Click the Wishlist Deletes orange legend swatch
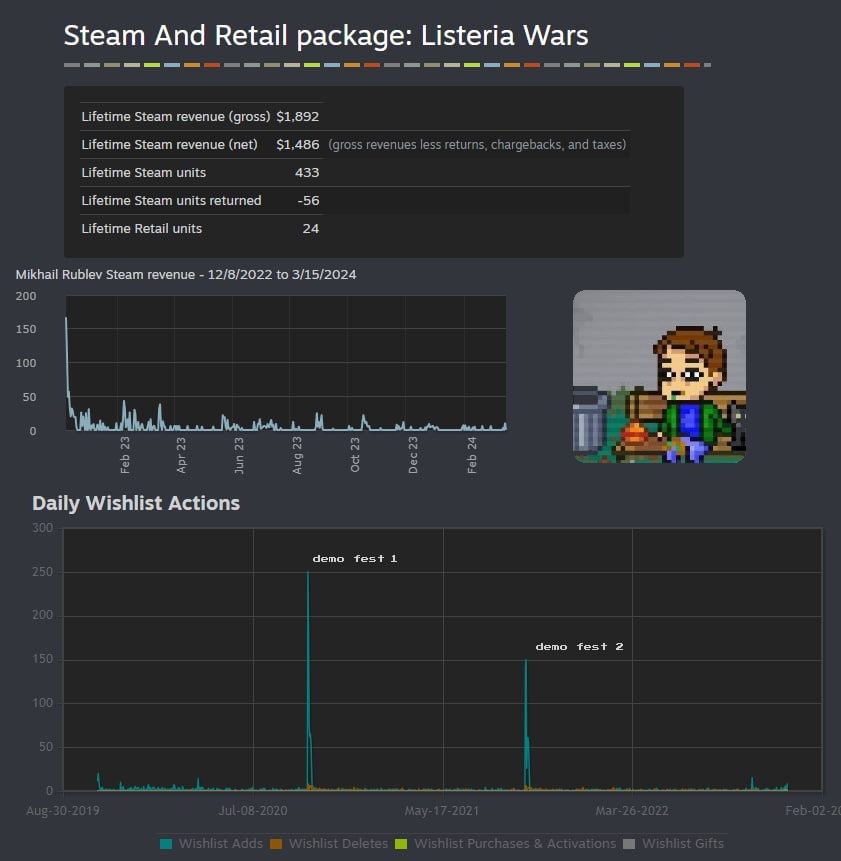841x861 pixels. 276,843
